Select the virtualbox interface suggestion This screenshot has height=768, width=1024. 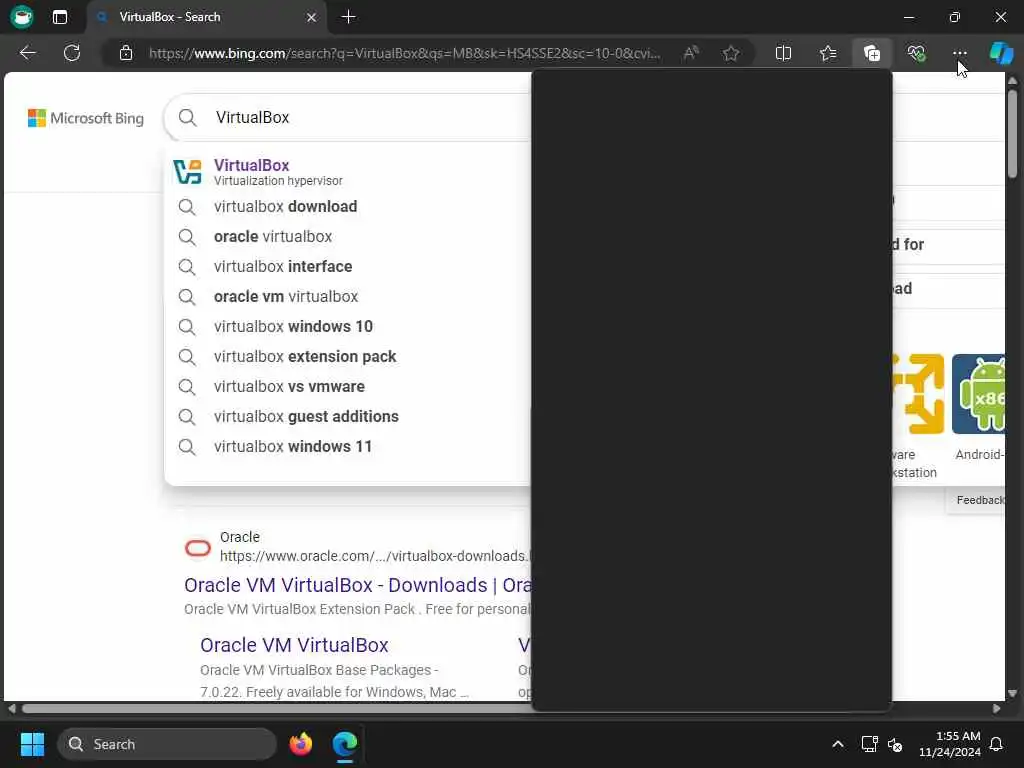[347, 266]
